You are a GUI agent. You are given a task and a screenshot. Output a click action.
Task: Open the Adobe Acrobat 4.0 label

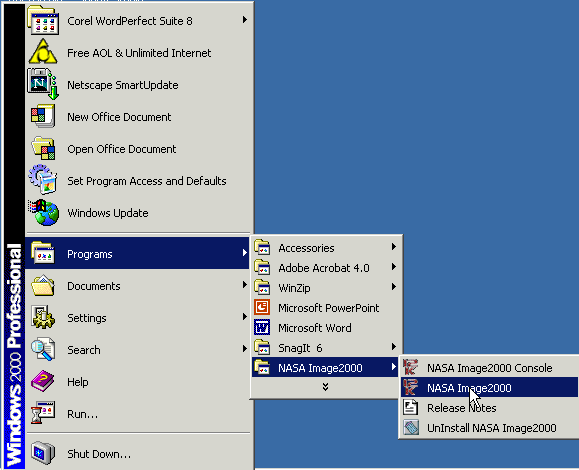point(324,268)
